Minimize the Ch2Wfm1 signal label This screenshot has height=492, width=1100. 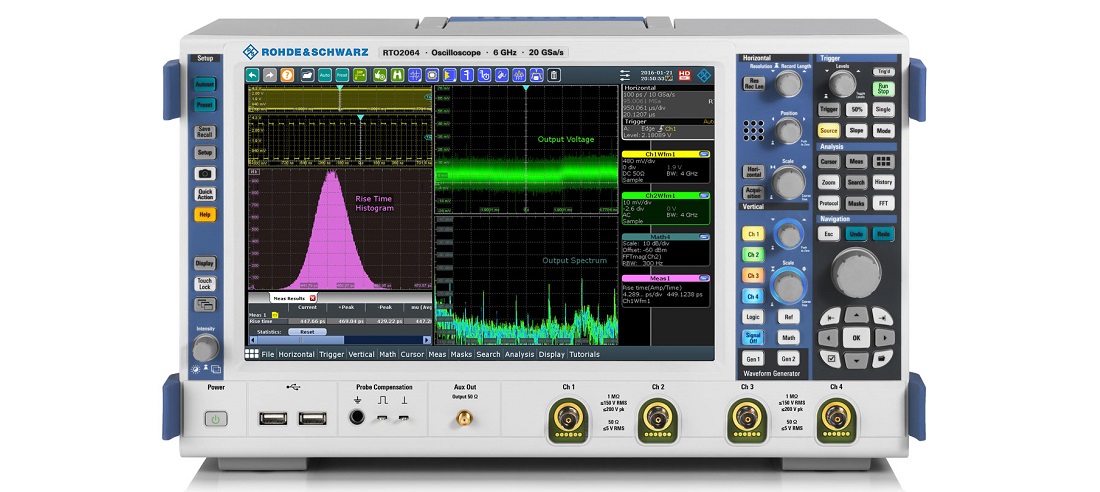click(704, 196)
